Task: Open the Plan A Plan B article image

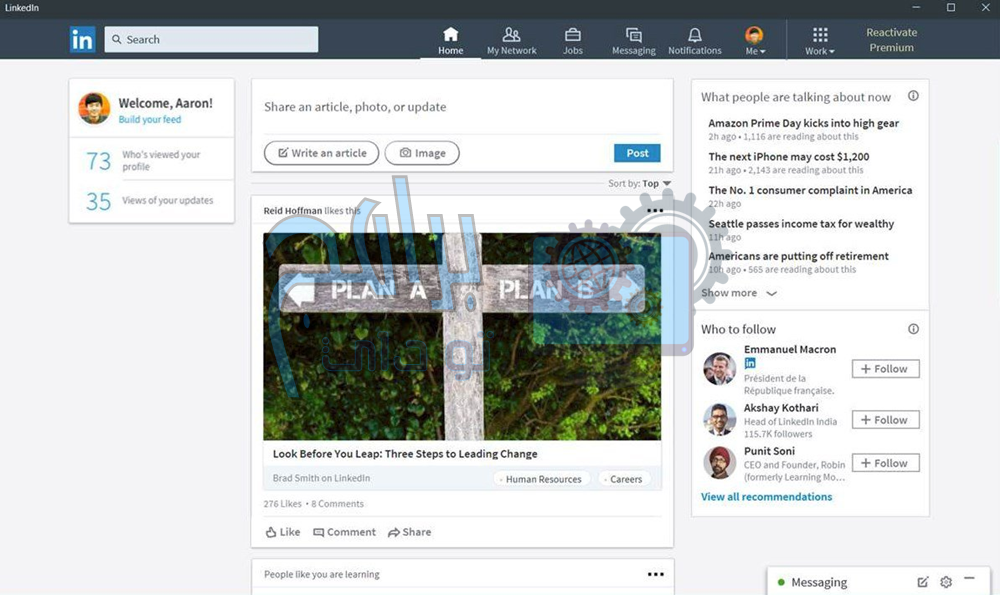Action: pos(462,336)
